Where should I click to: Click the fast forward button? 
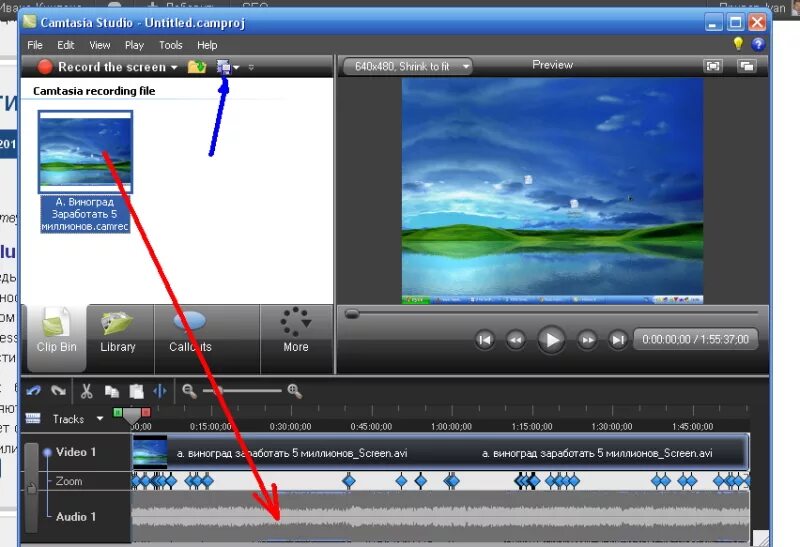587,340
